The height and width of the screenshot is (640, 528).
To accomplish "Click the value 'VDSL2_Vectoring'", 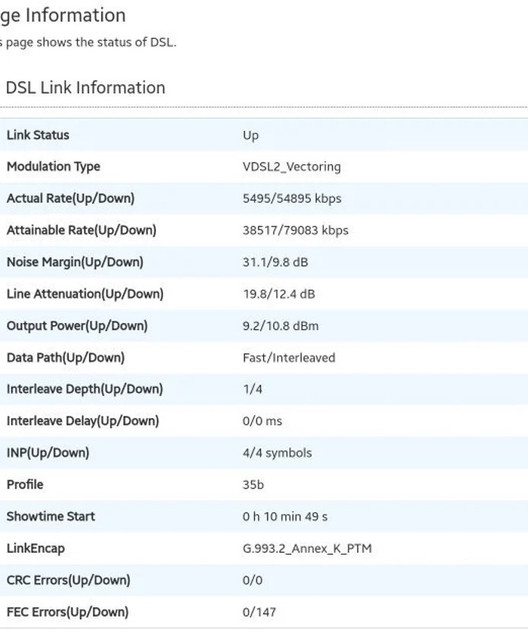I will pyautogui.click(x=292, y=167).
